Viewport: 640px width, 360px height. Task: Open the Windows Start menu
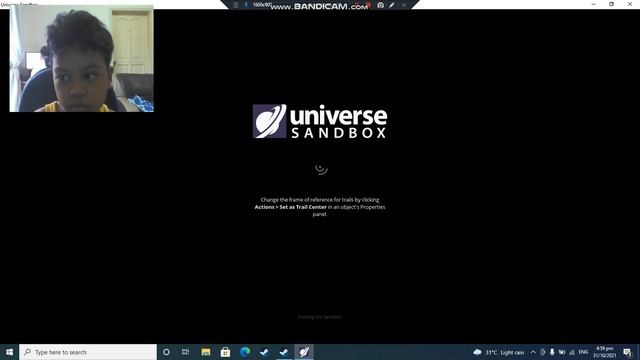click(9, 352)
